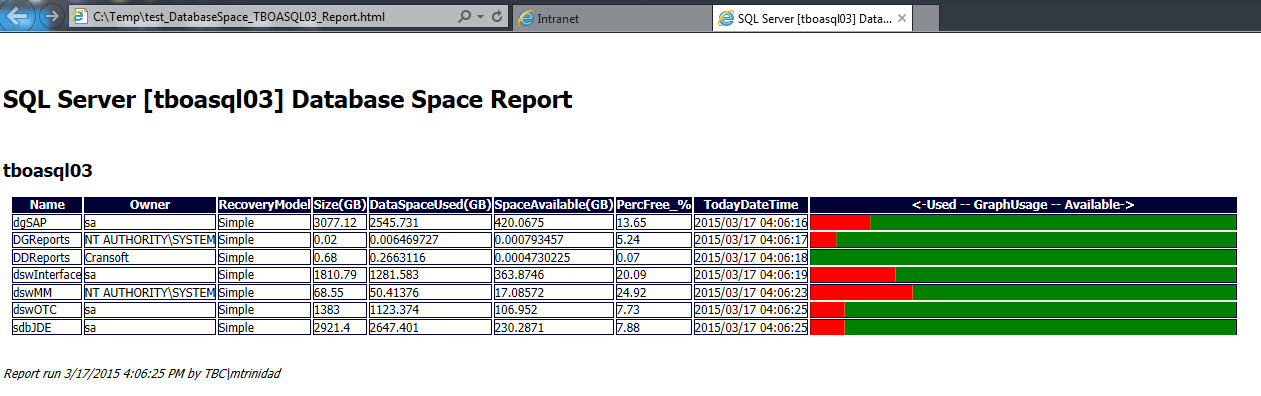Click the percent free value 0.07
Image resolution: width=1261 pixels, height=396 pixels.
(654, 257)
